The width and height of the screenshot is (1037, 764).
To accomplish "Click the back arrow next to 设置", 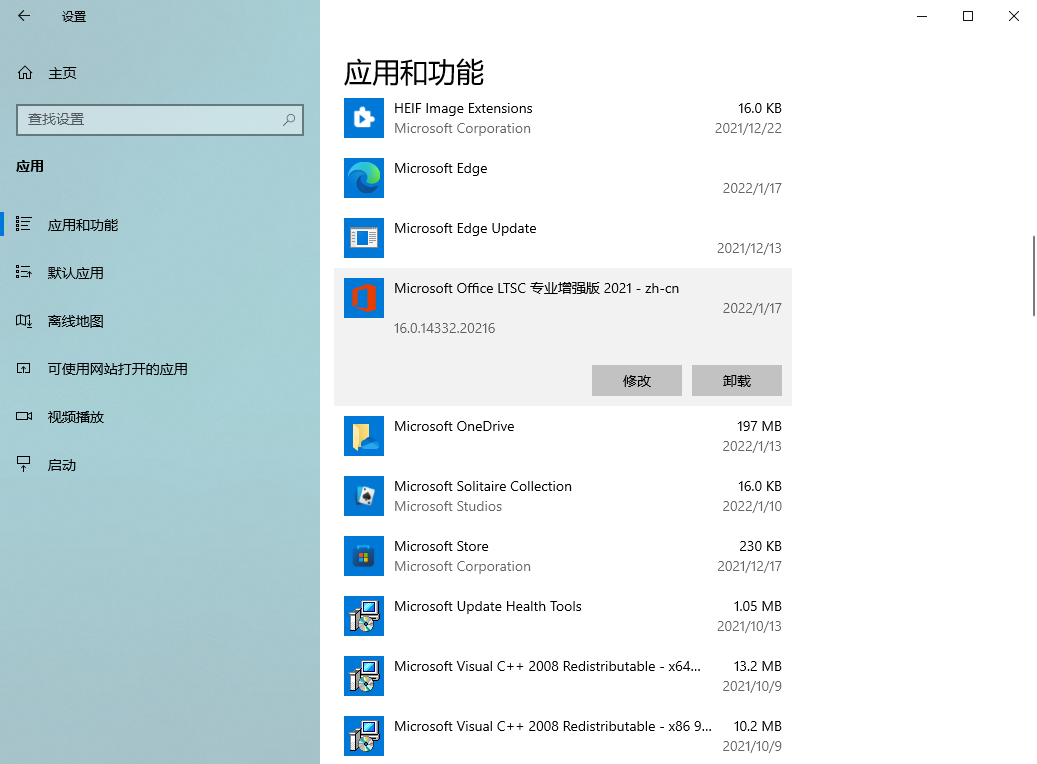I will pyautogui.click(x=24, y=16).
